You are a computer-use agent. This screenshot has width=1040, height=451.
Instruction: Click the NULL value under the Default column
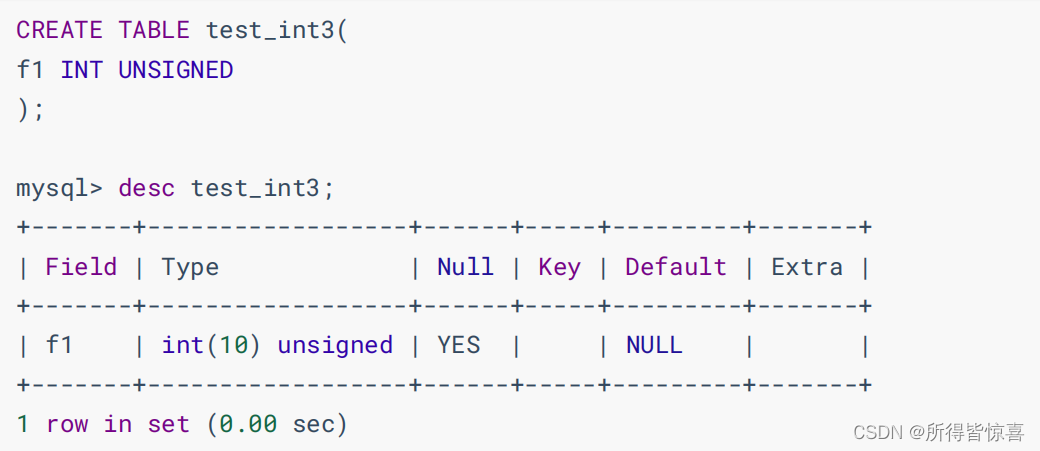[654, 345]
